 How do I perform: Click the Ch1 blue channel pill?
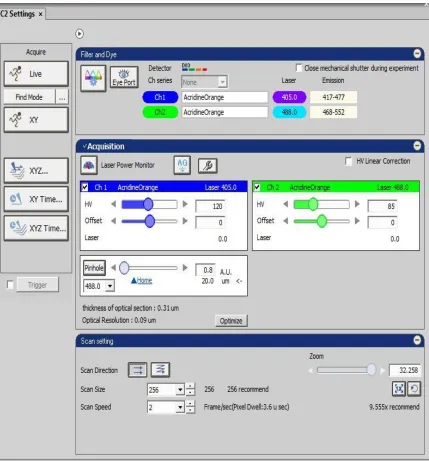click(160, 97)
